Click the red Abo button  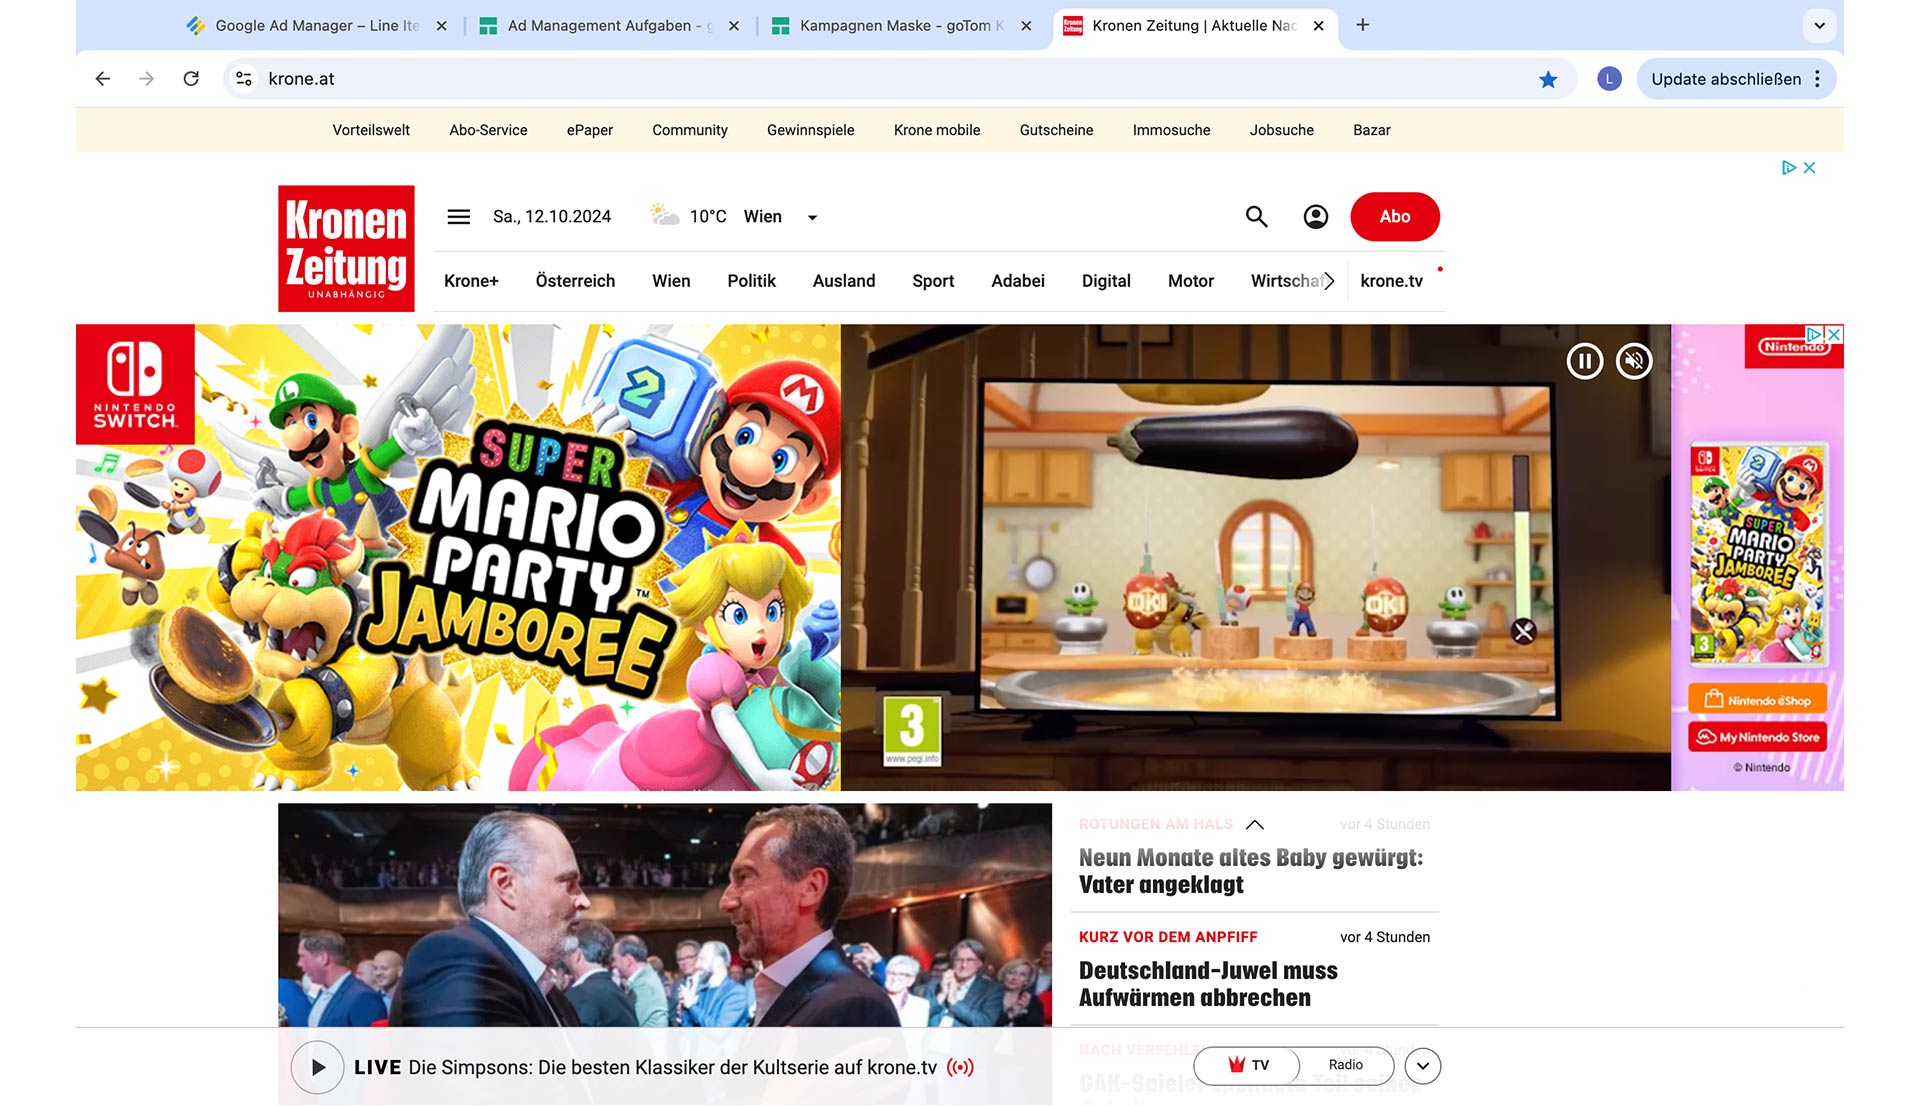(x=1394, y=217)
